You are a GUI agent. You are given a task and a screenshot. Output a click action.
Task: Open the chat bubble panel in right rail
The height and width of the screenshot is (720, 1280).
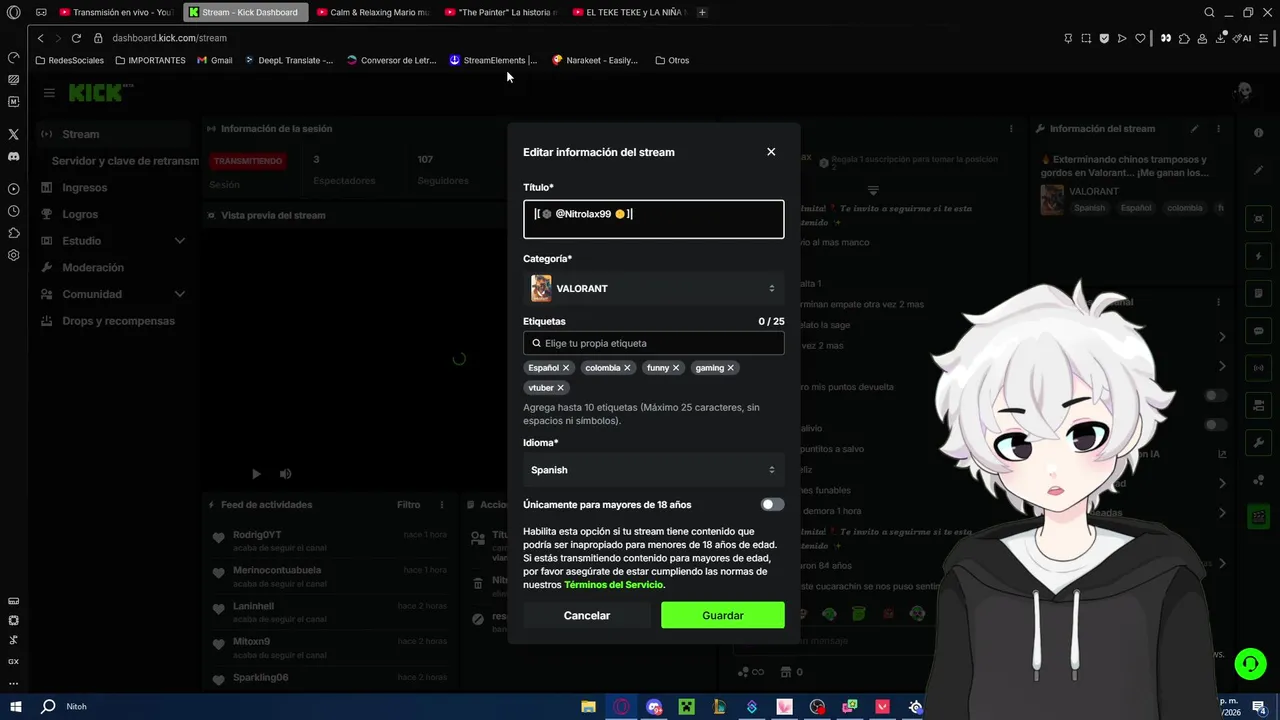click(x=1258, y=331)
